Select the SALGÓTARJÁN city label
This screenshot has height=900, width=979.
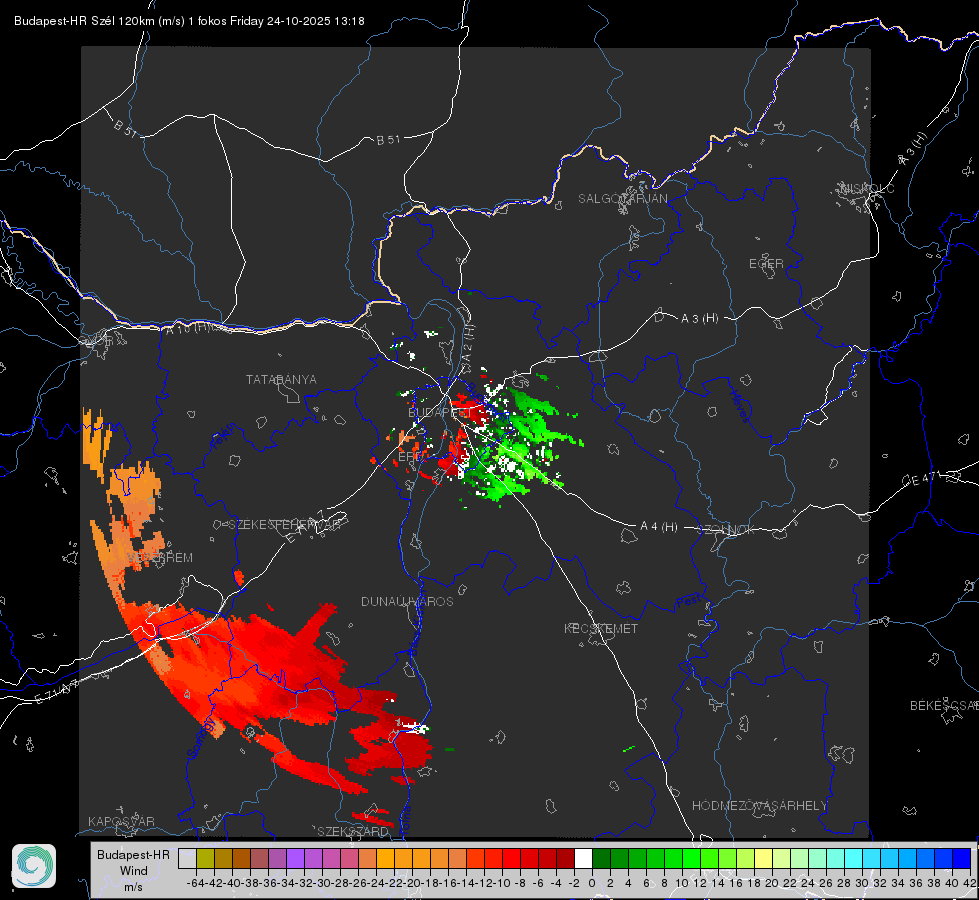622,199
